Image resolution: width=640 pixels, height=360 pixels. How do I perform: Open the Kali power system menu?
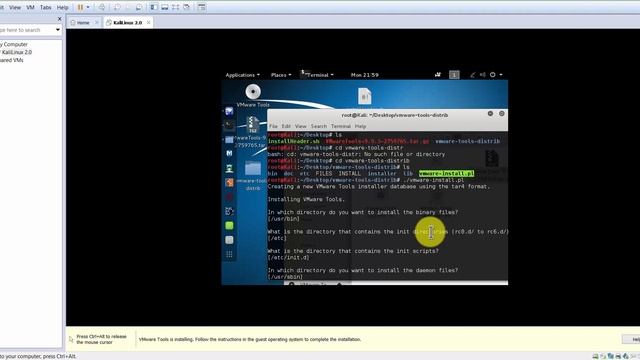[496, 75]
